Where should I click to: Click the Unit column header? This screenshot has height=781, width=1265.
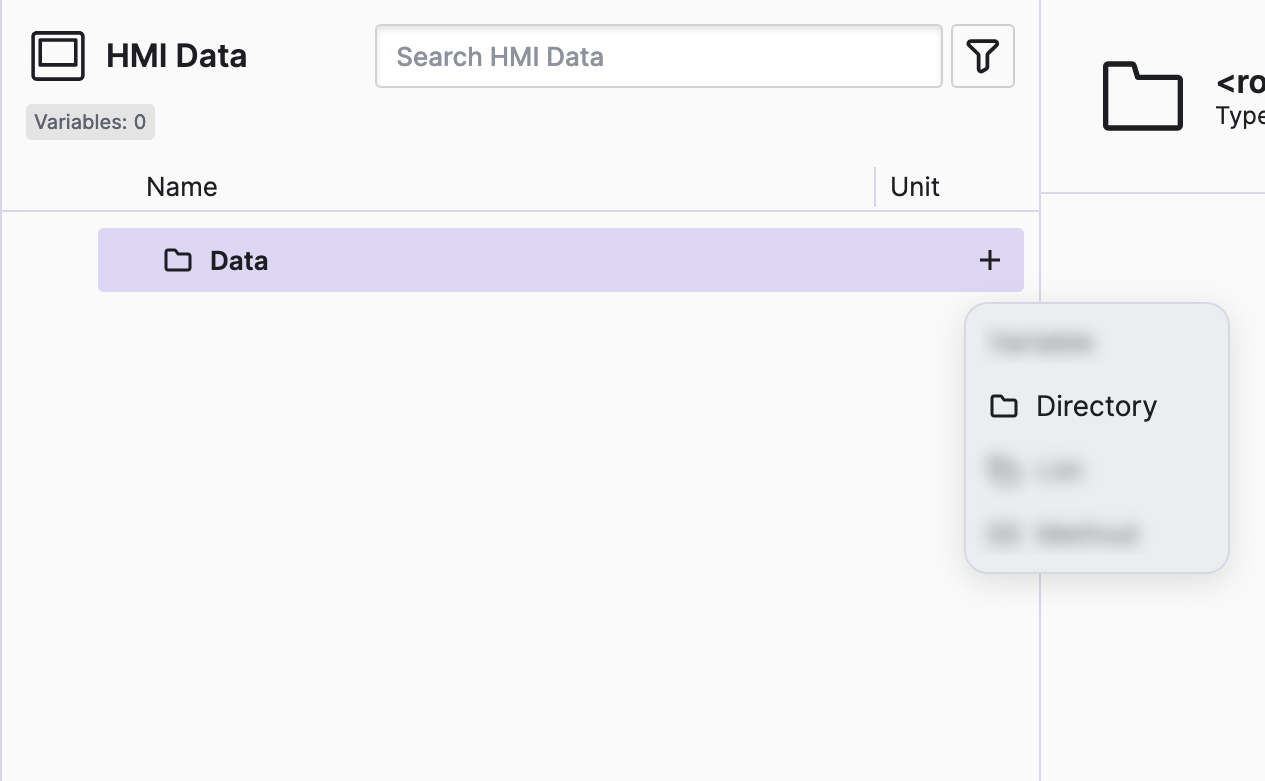pyautogui.click(x=914, y=187)
